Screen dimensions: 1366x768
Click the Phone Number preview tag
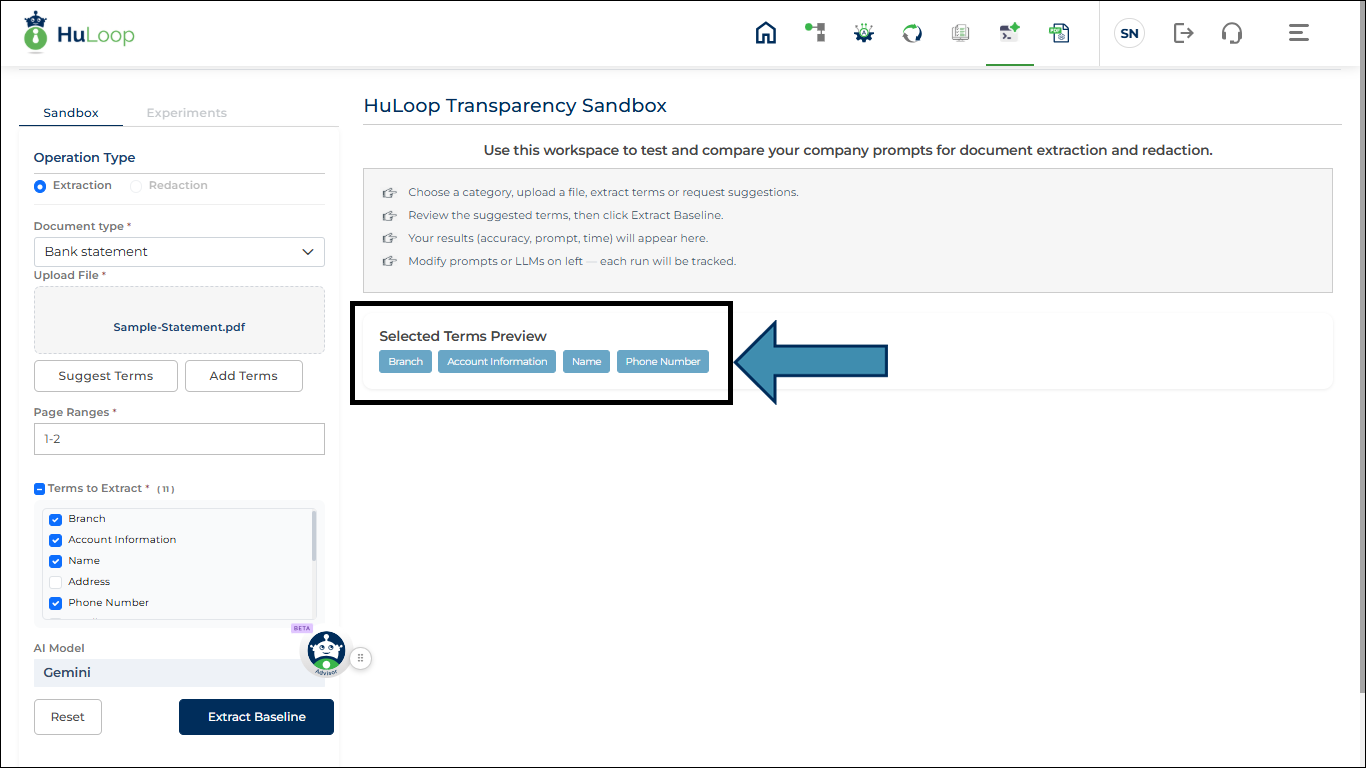[663, 362]
